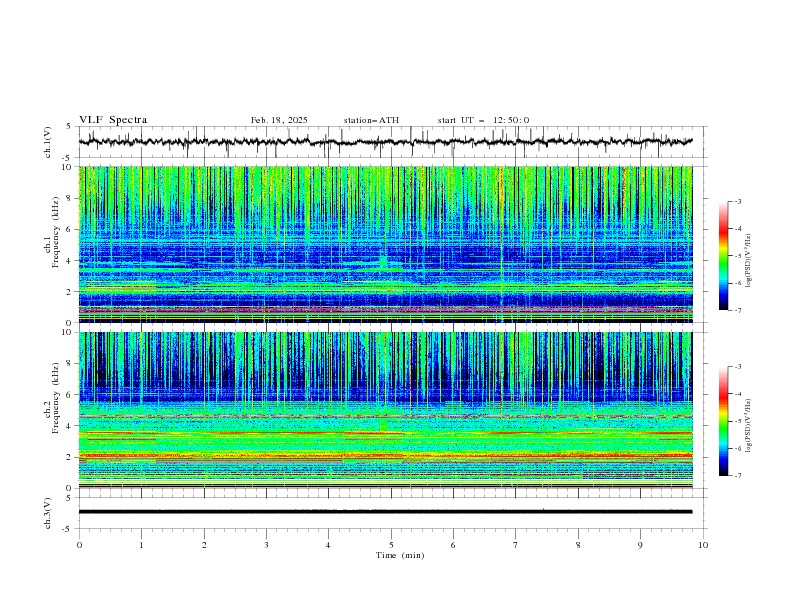Viewport: 792px width, 612px height.
Task: Click time axis tick label "3"
Action: tap(266, 545)
